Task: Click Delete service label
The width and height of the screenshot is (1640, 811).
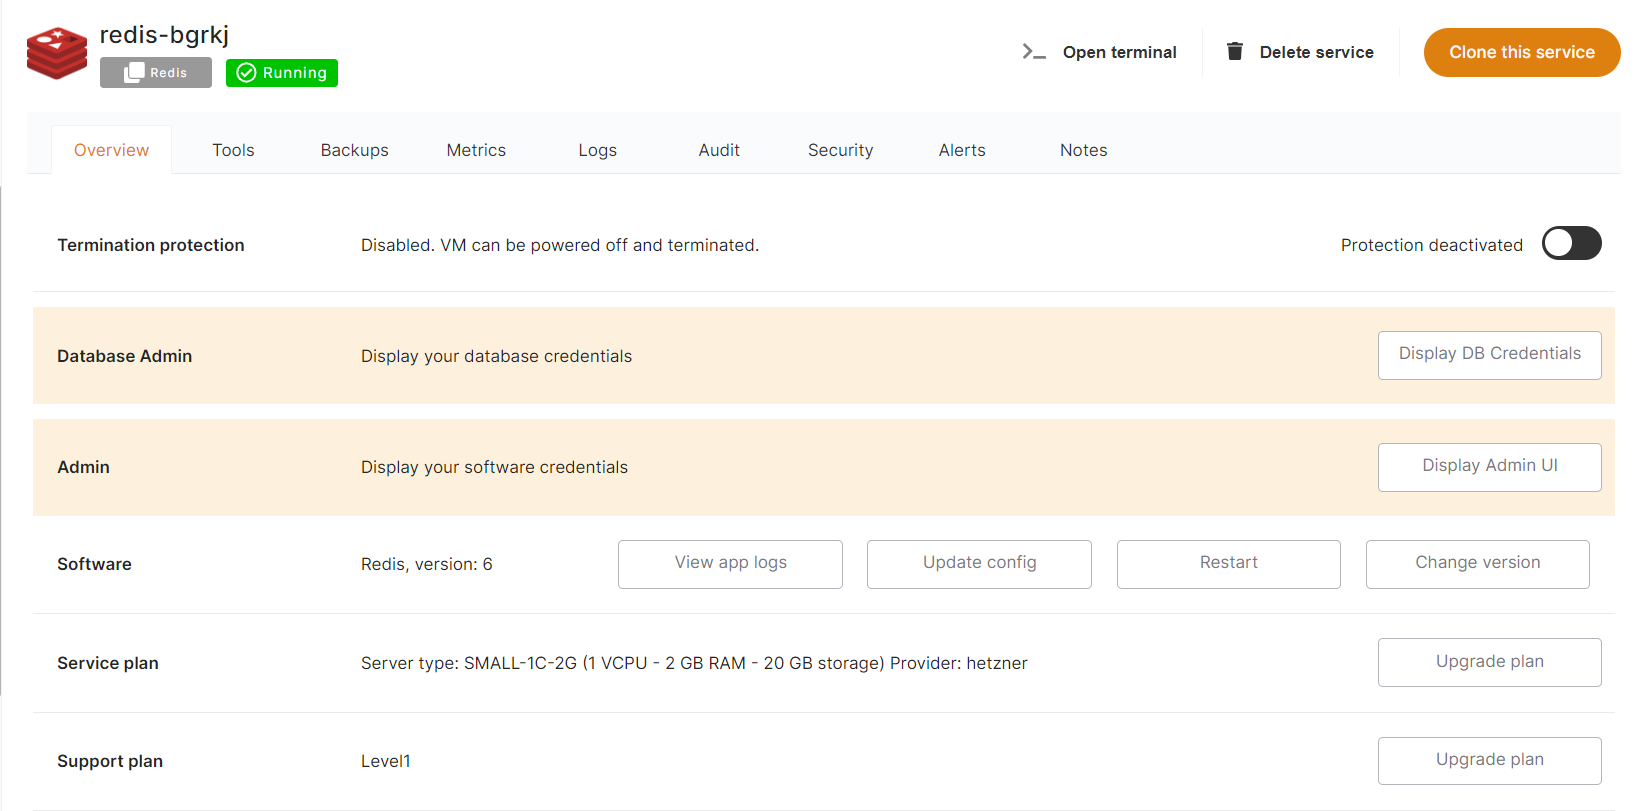Action: pyautogui.click(x=1316, y=52)
